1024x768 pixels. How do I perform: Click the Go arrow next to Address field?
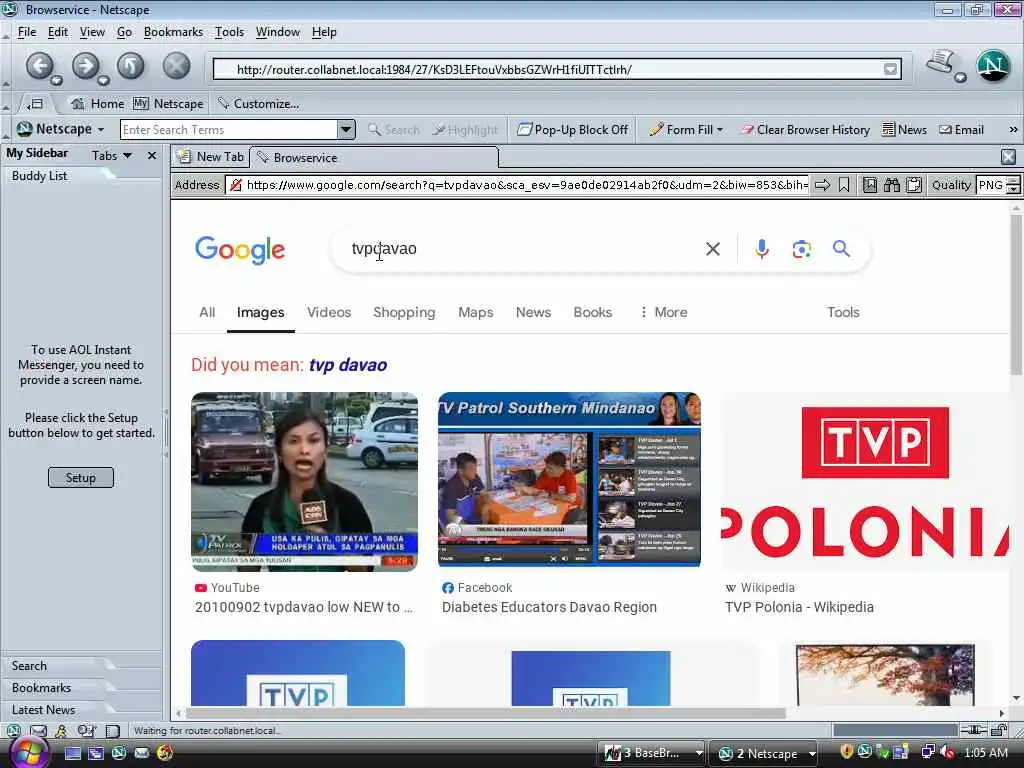click(823, 185)
